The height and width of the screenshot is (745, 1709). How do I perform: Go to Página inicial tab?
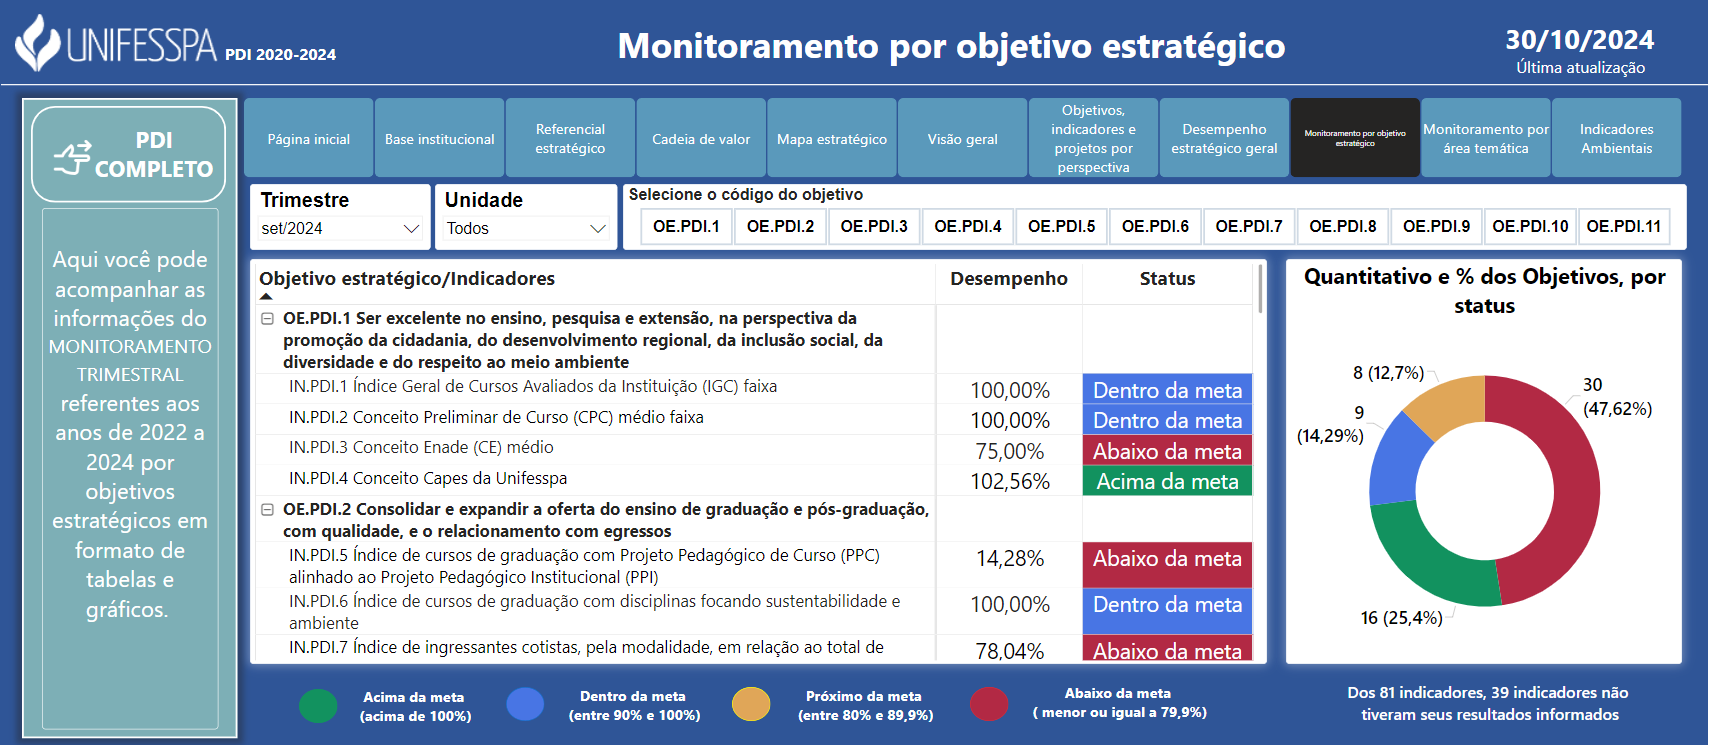tap(309, 138)
